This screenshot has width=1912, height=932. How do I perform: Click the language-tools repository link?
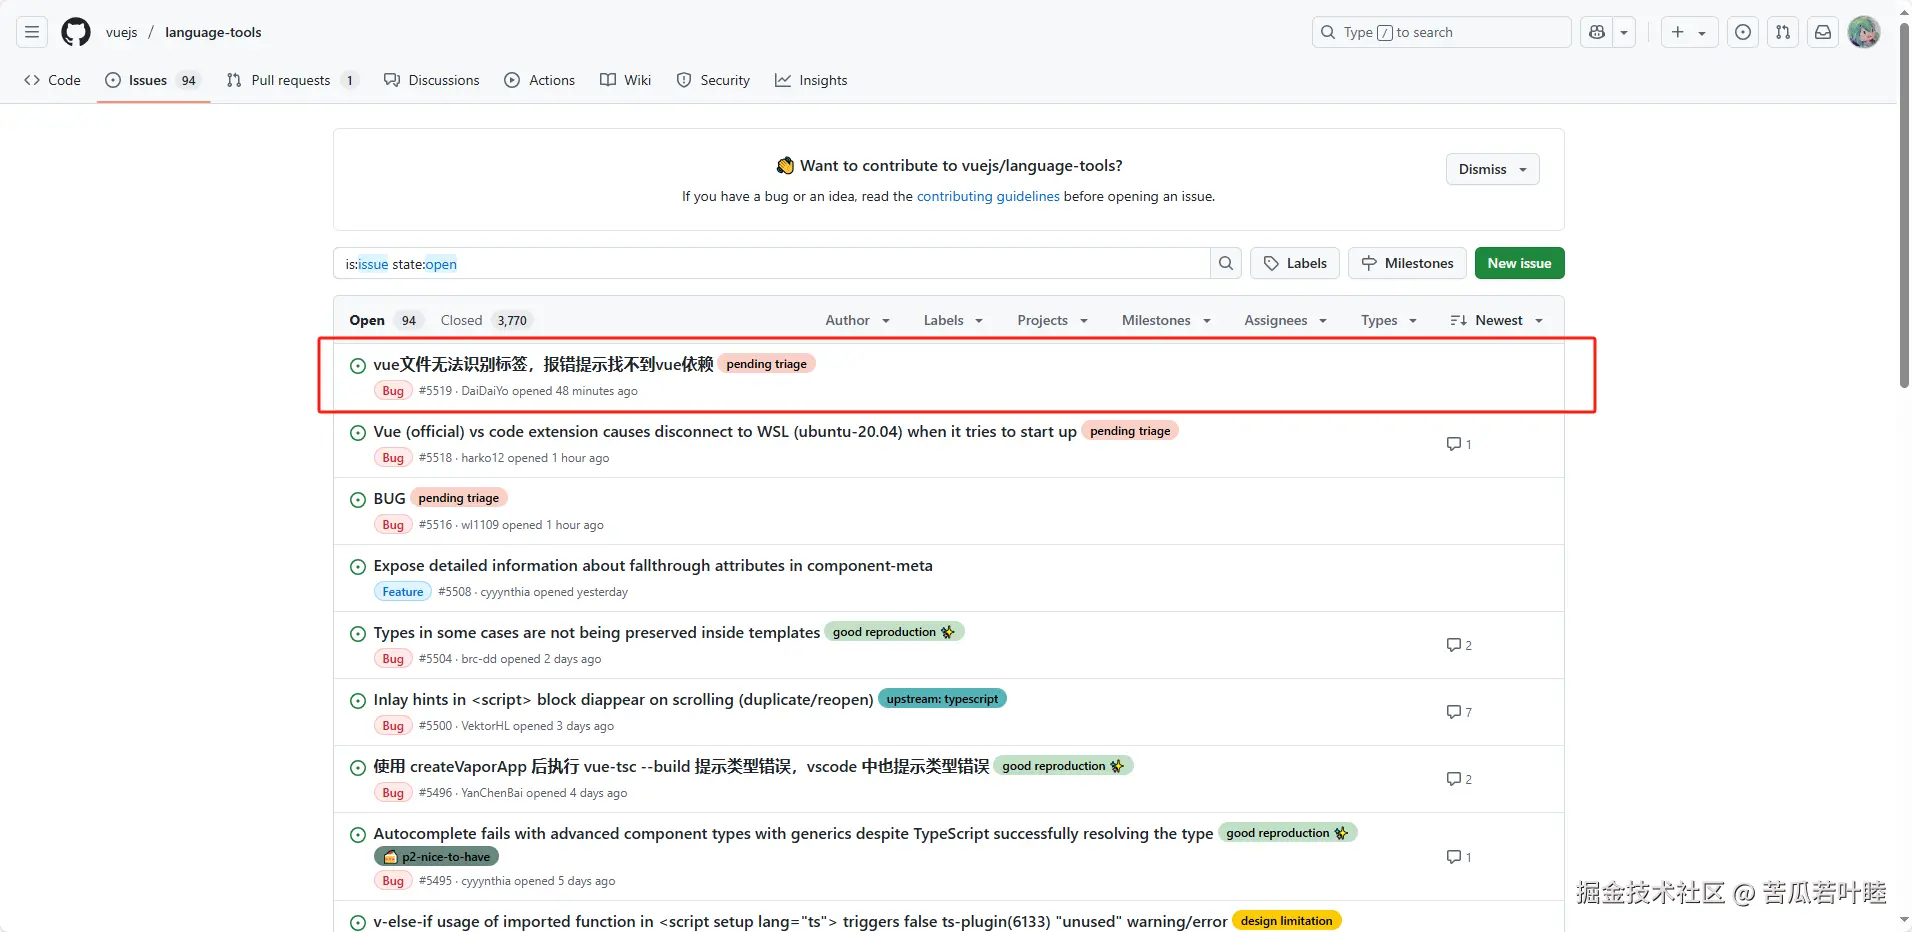pos(213,32)
